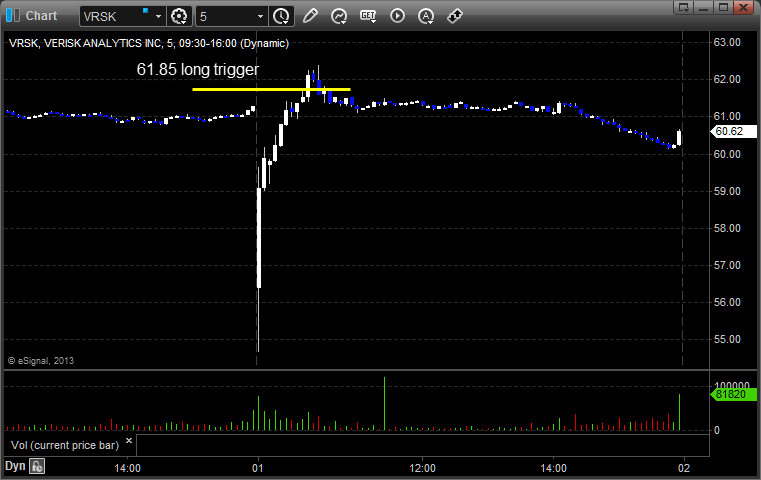The height and width of the screenshot is (480, 761).
Task: Click the 56.00 price axis label
Action: point(727,302)
